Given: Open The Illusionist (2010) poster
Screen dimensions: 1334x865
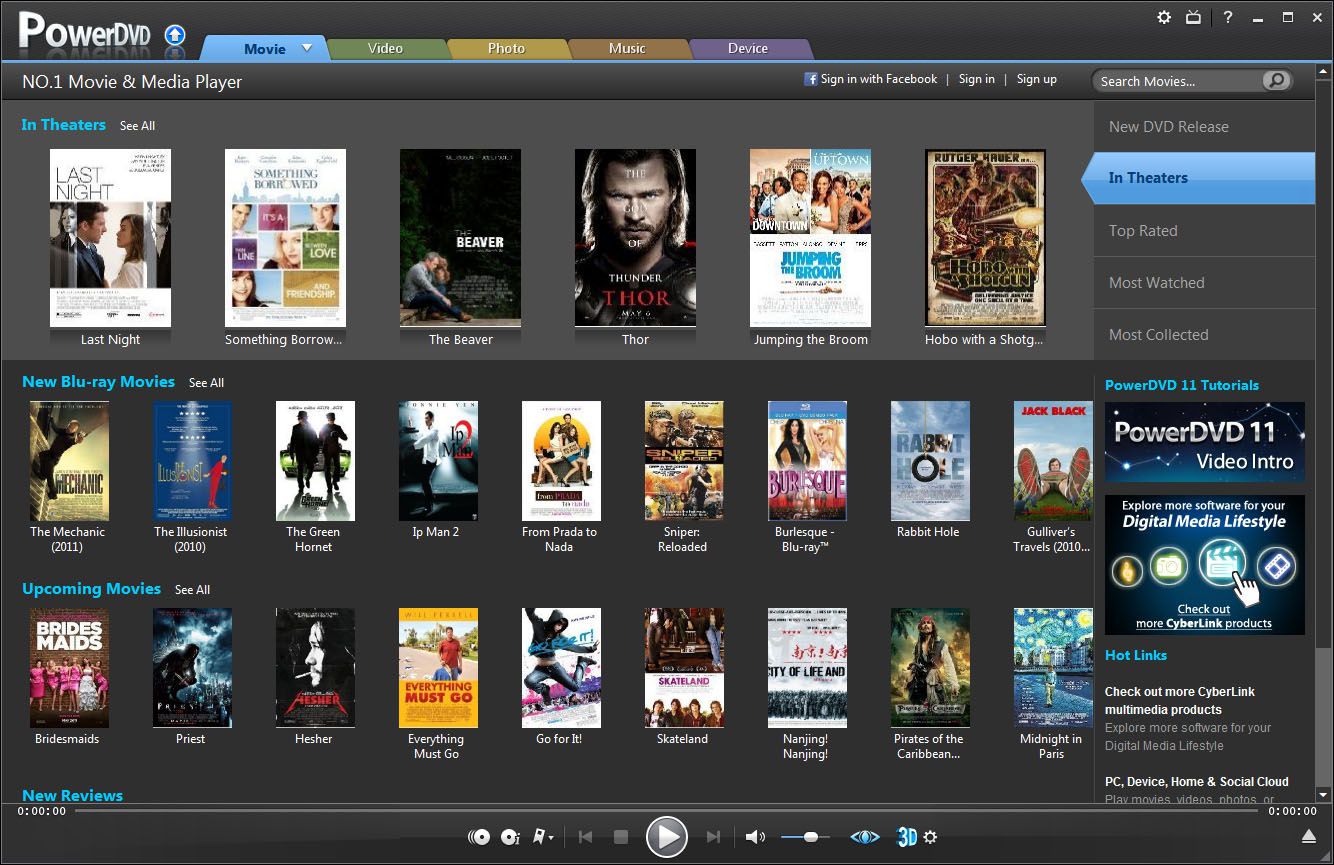Looking at the screenshot, I should 192,461.
